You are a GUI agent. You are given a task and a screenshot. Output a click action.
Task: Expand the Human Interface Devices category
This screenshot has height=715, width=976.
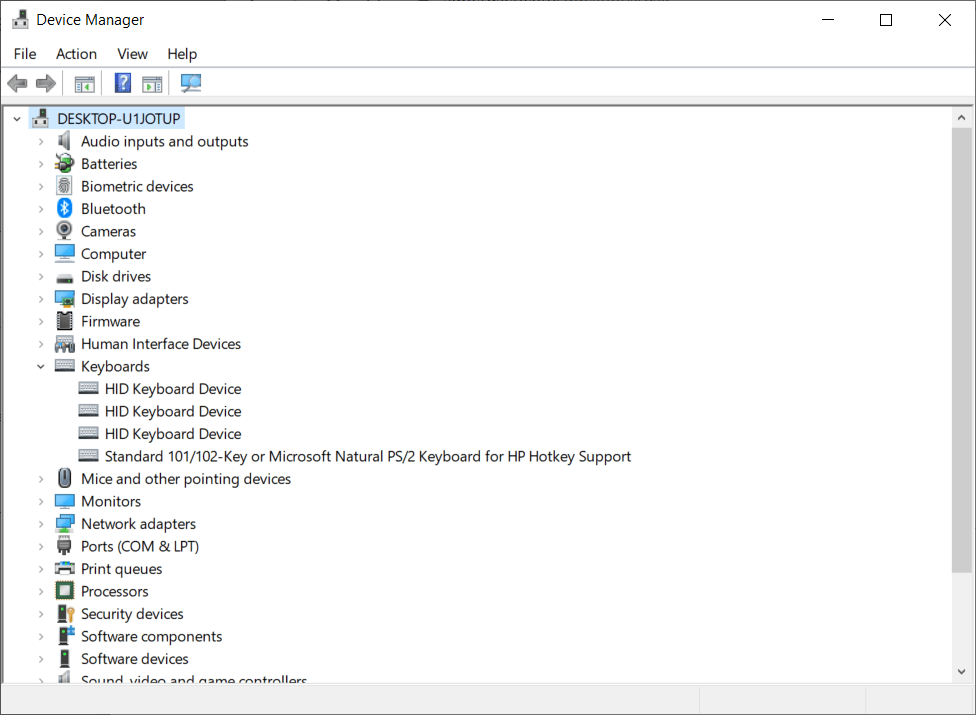coord(40,343)
